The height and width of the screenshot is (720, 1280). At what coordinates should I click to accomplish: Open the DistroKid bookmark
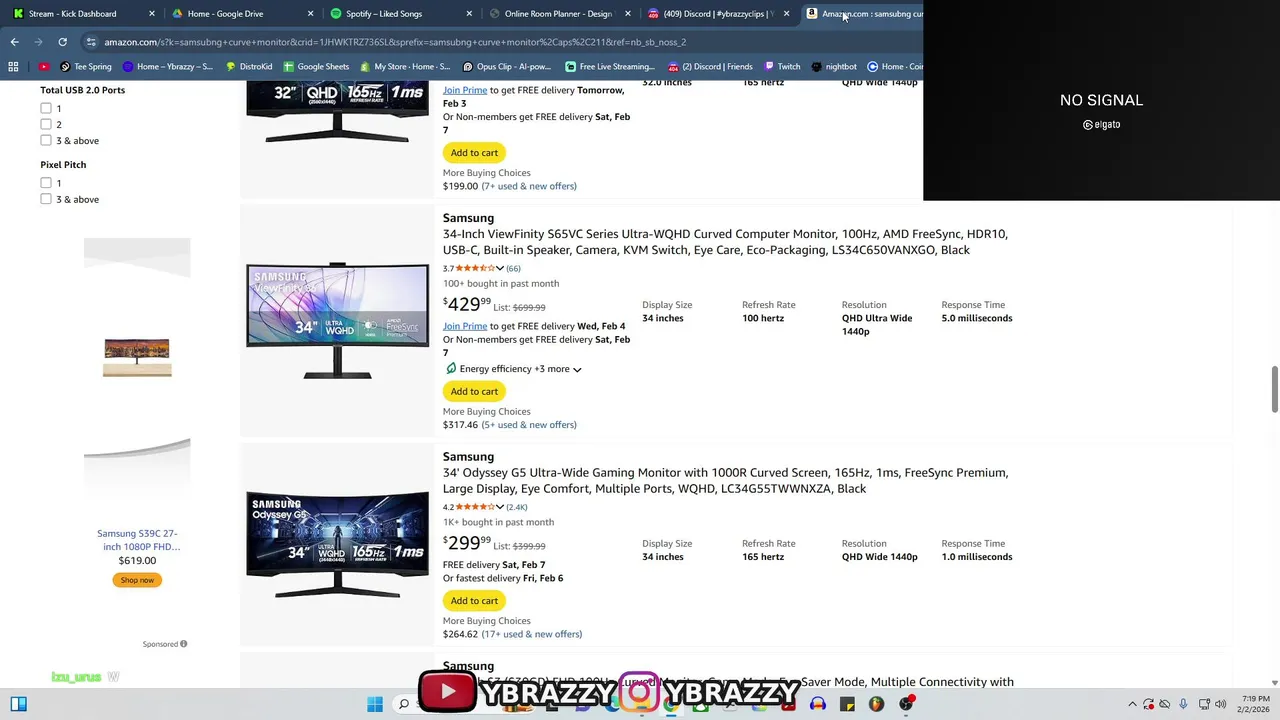tap(249, 67)
